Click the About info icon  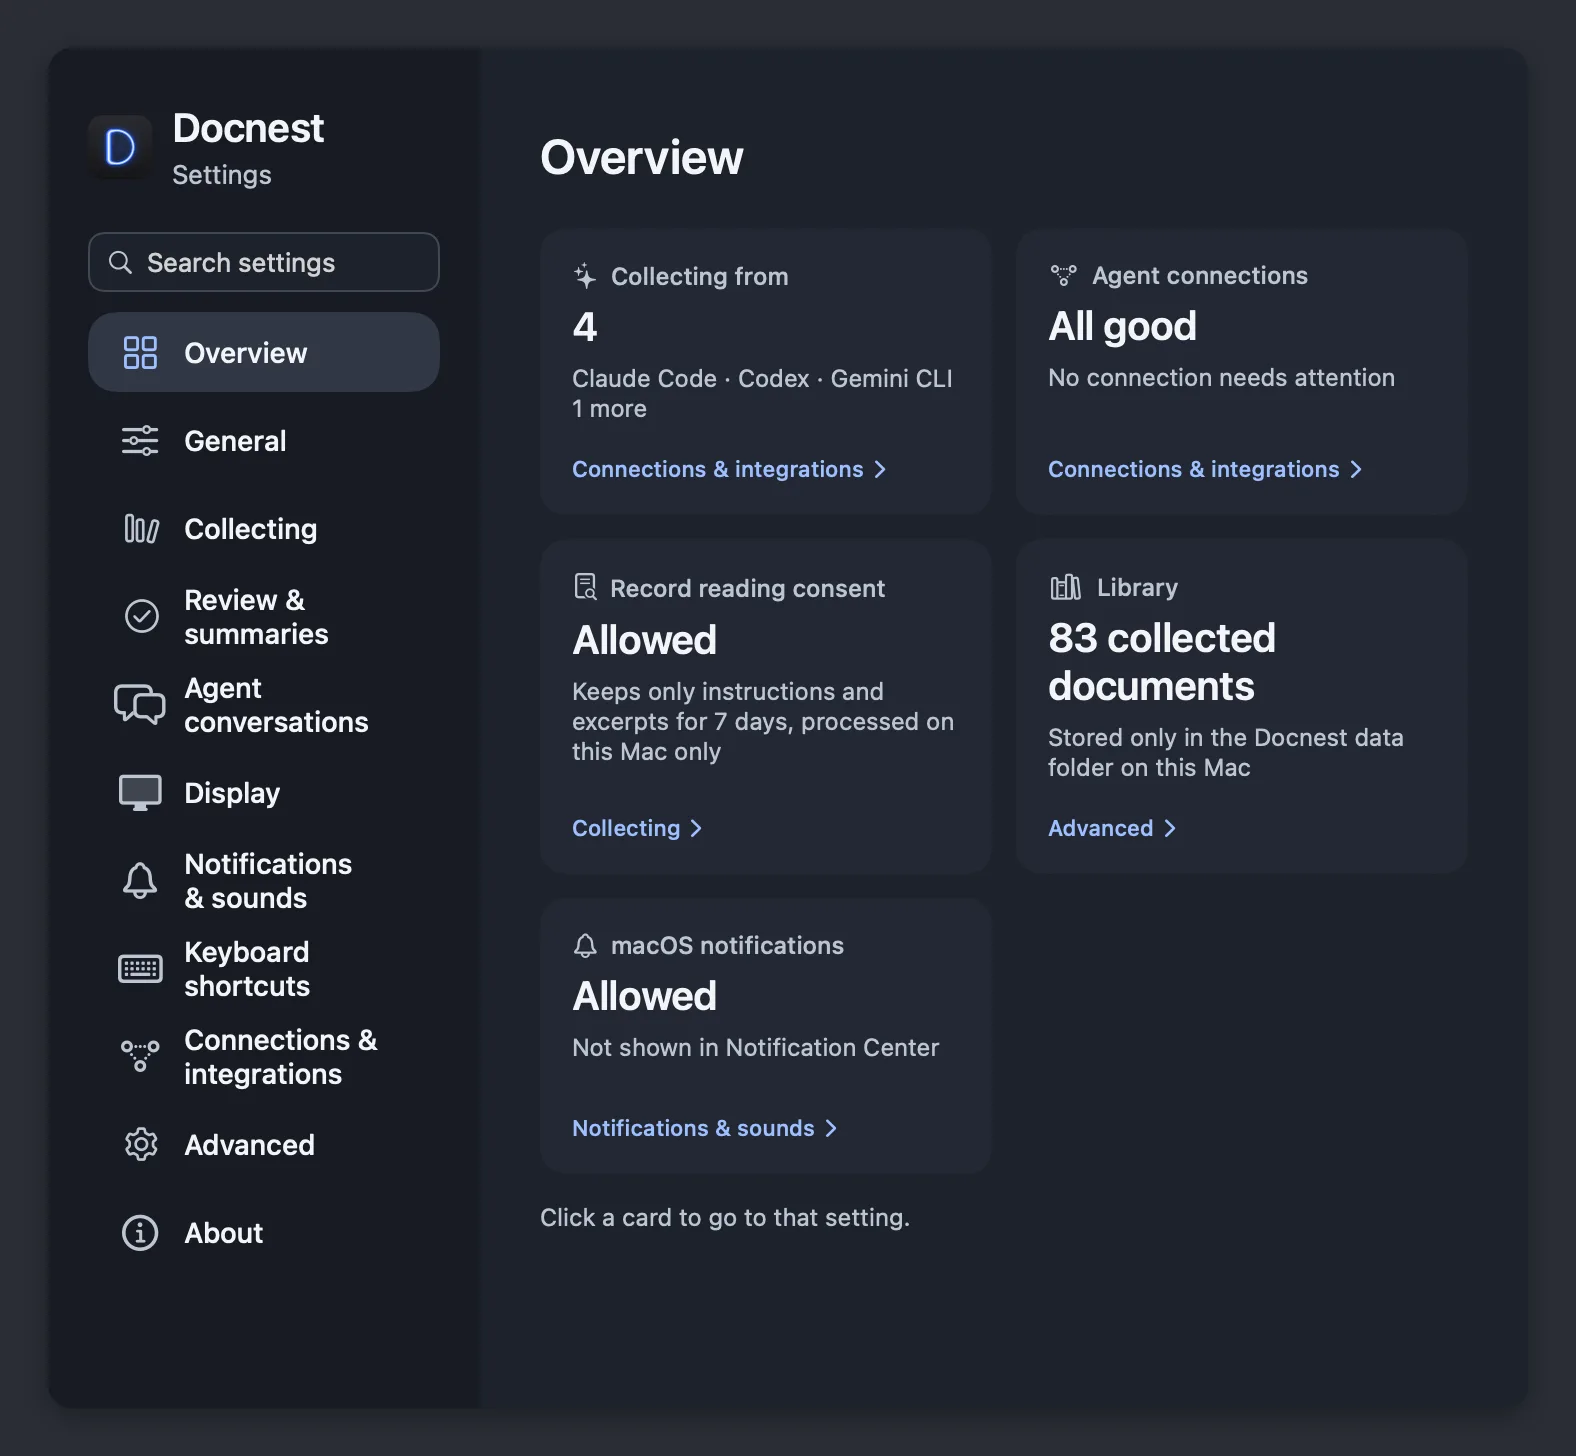coord(140,1233)
